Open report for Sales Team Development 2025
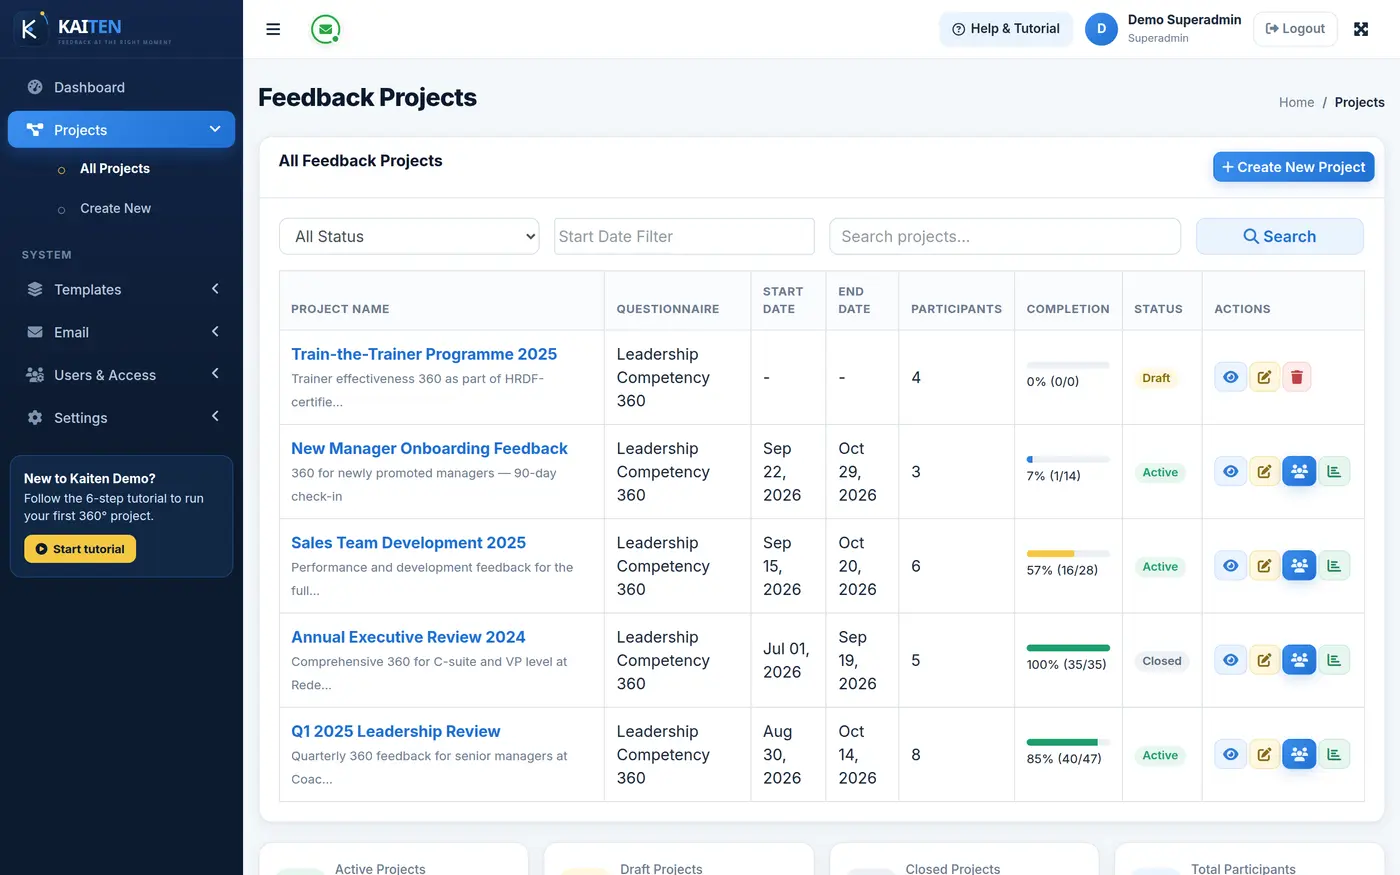 pyautogui.click(x=1334, y=566)
